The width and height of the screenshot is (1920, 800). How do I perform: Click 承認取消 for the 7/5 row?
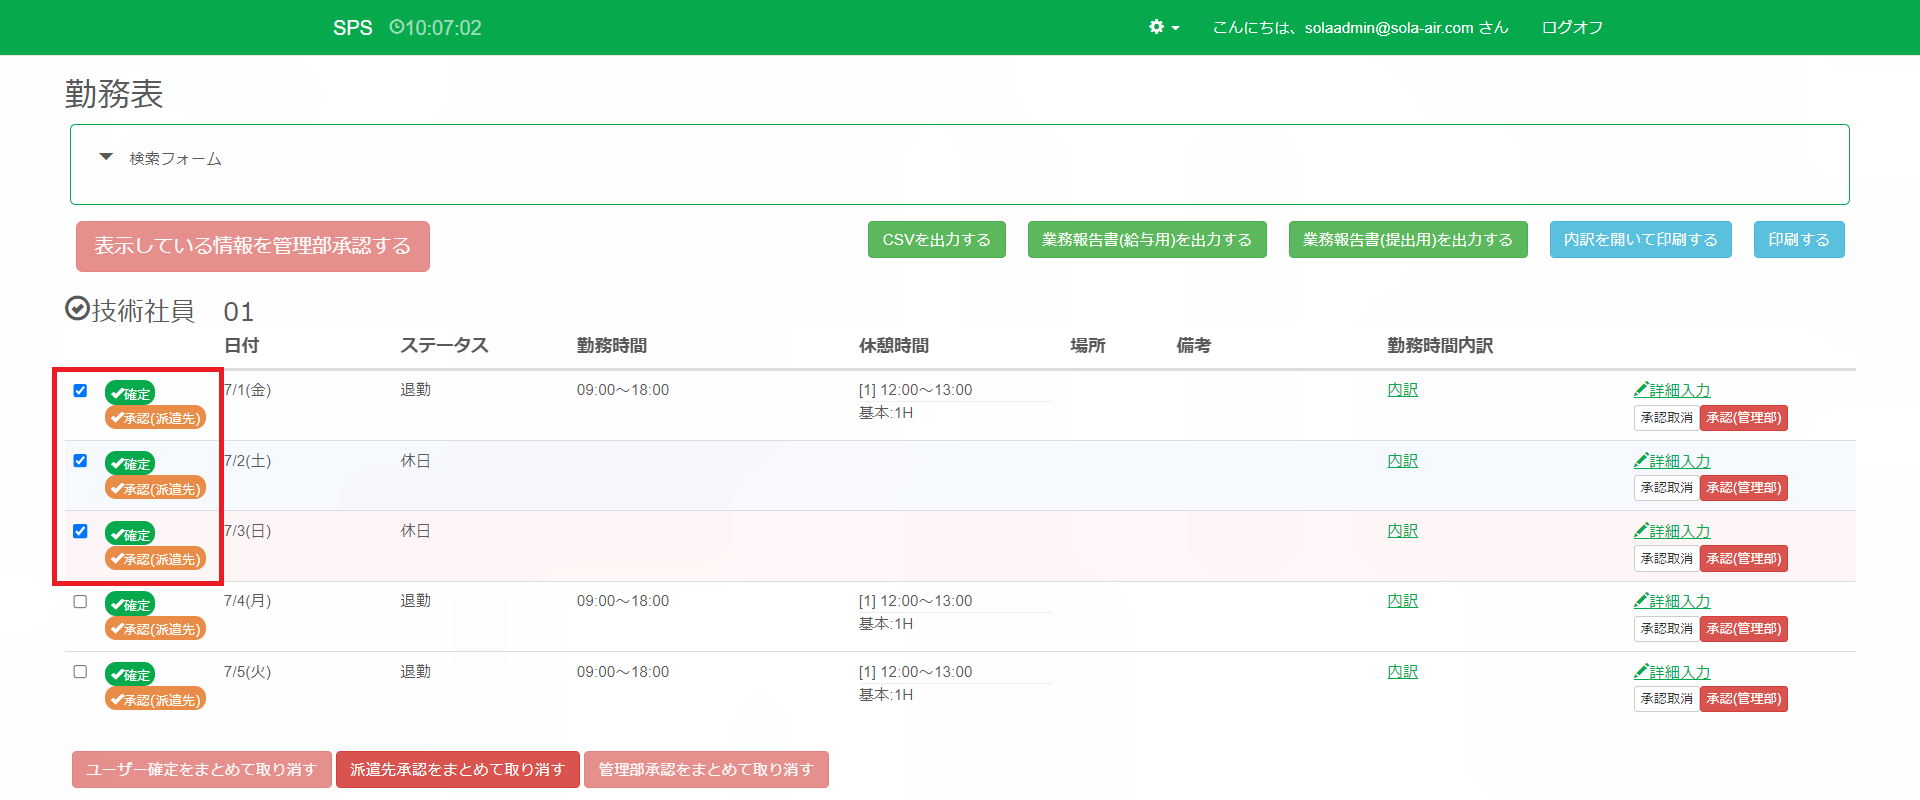click(x=1666, y=699)
